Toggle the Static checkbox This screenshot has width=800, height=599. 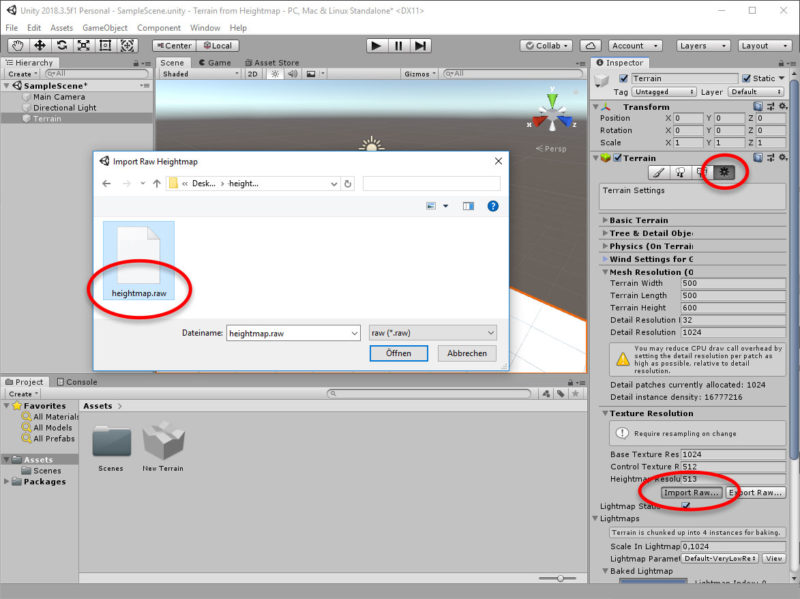coord(745,79)
